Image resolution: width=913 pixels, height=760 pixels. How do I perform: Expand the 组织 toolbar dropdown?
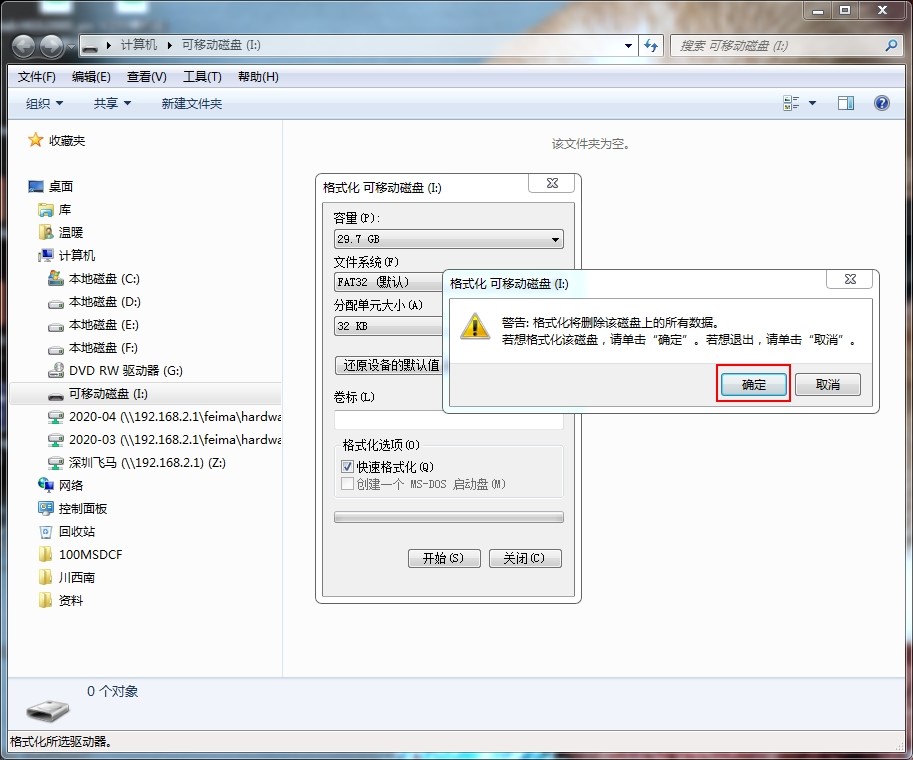click(44, 104)
